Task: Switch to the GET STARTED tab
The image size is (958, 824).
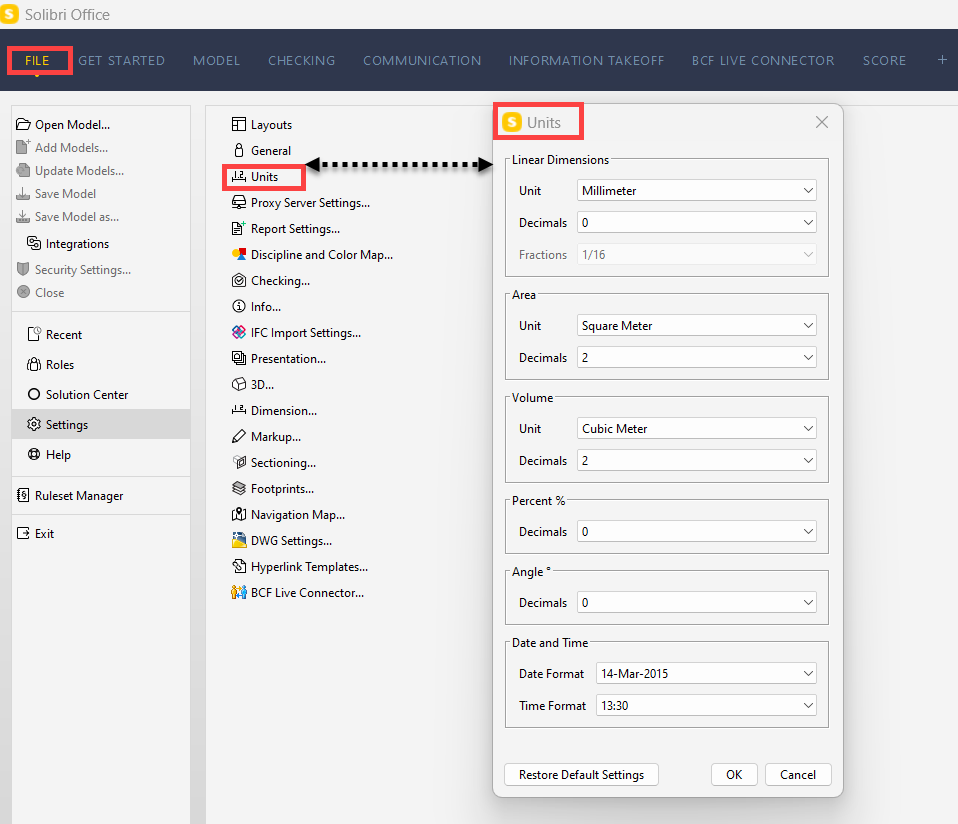Action: coord(122,60)
